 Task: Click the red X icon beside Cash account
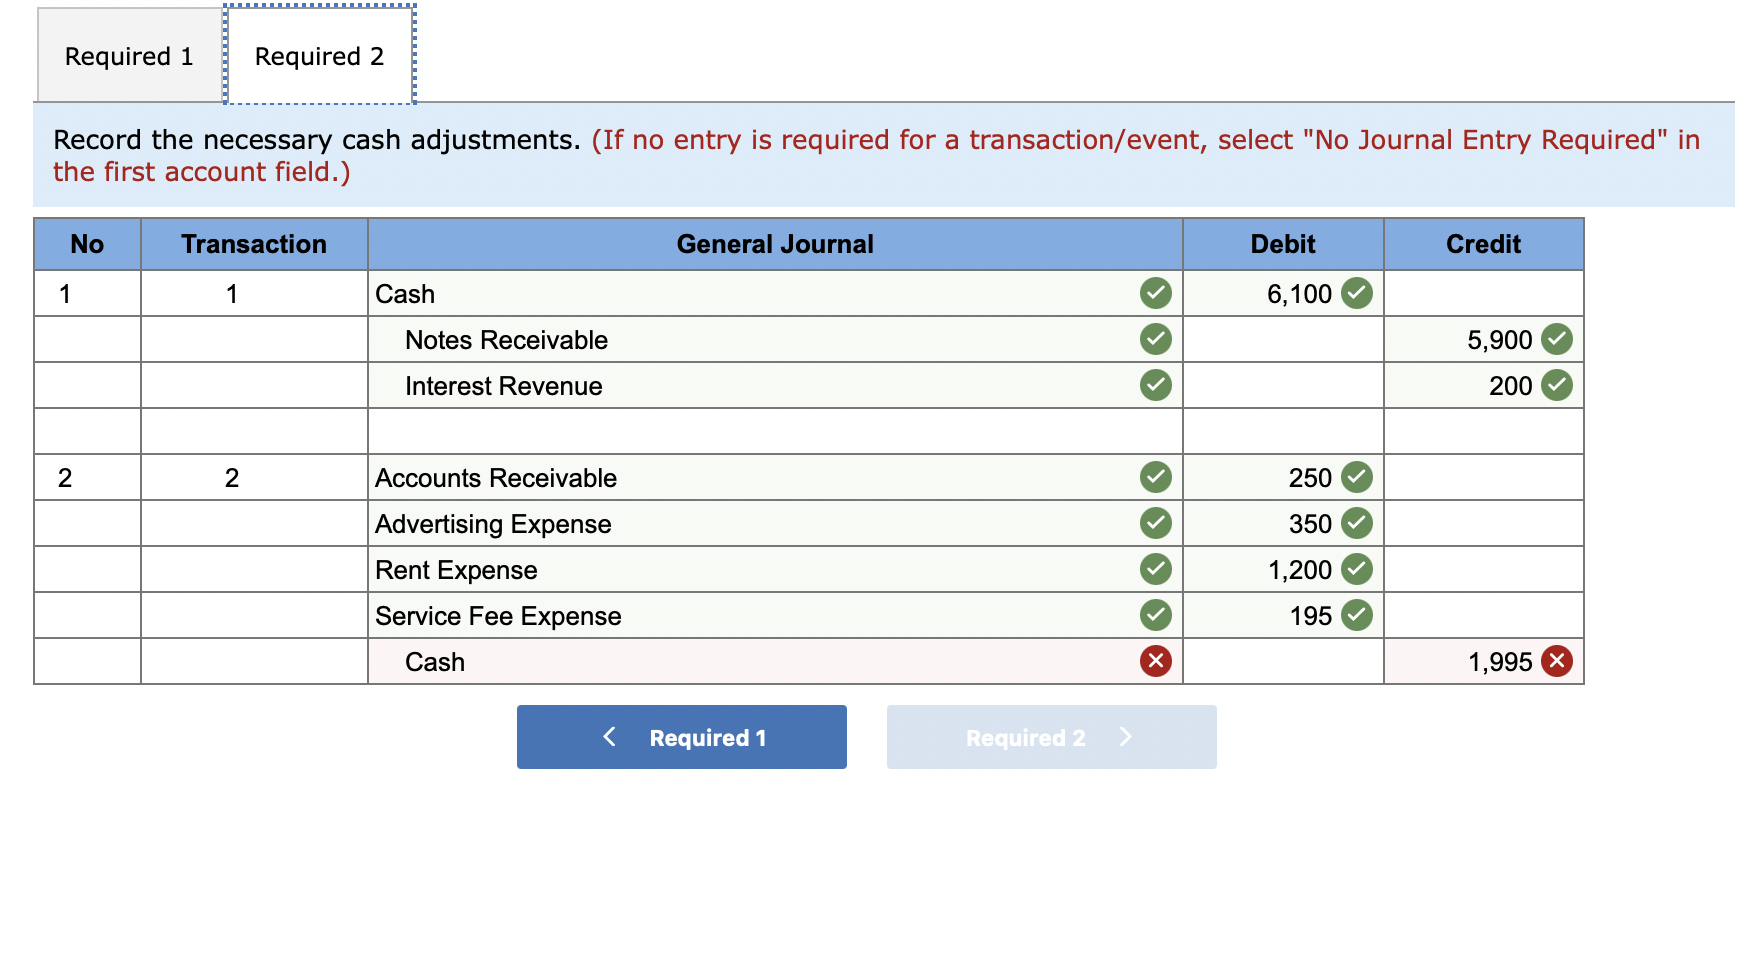point(1155,661)
